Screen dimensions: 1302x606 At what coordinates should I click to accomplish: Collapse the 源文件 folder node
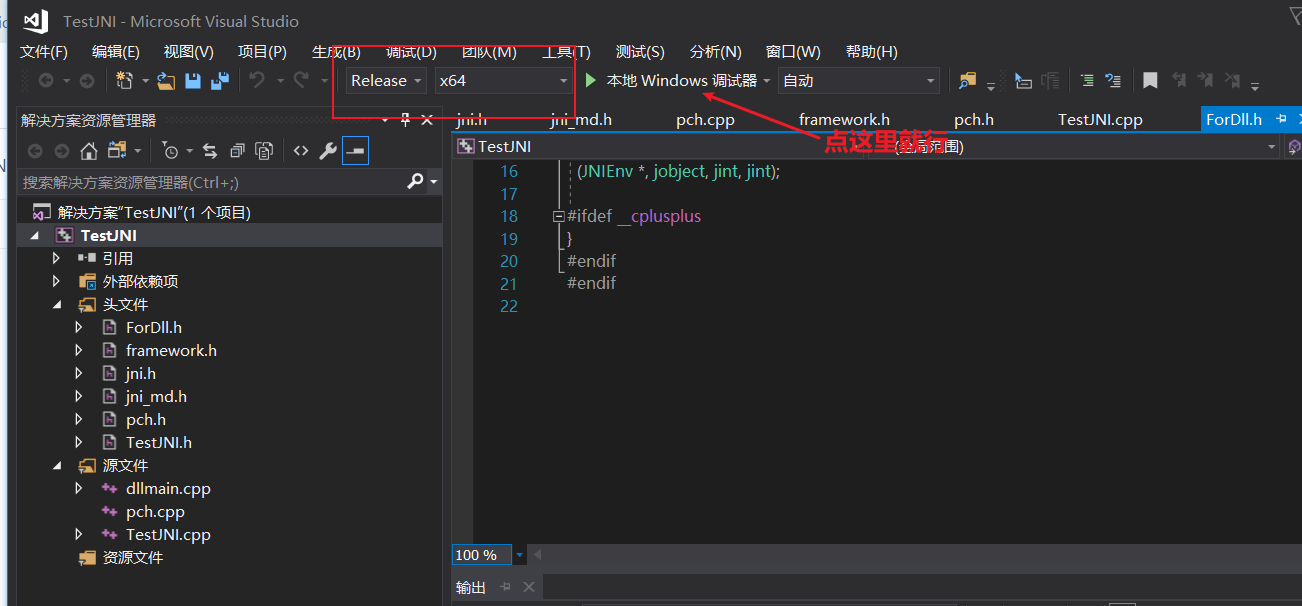57,466
